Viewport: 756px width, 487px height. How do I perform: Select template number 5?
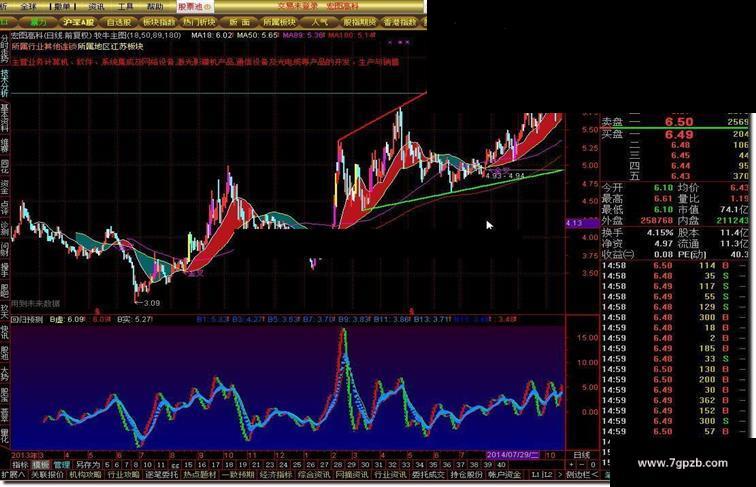point(107,465)
